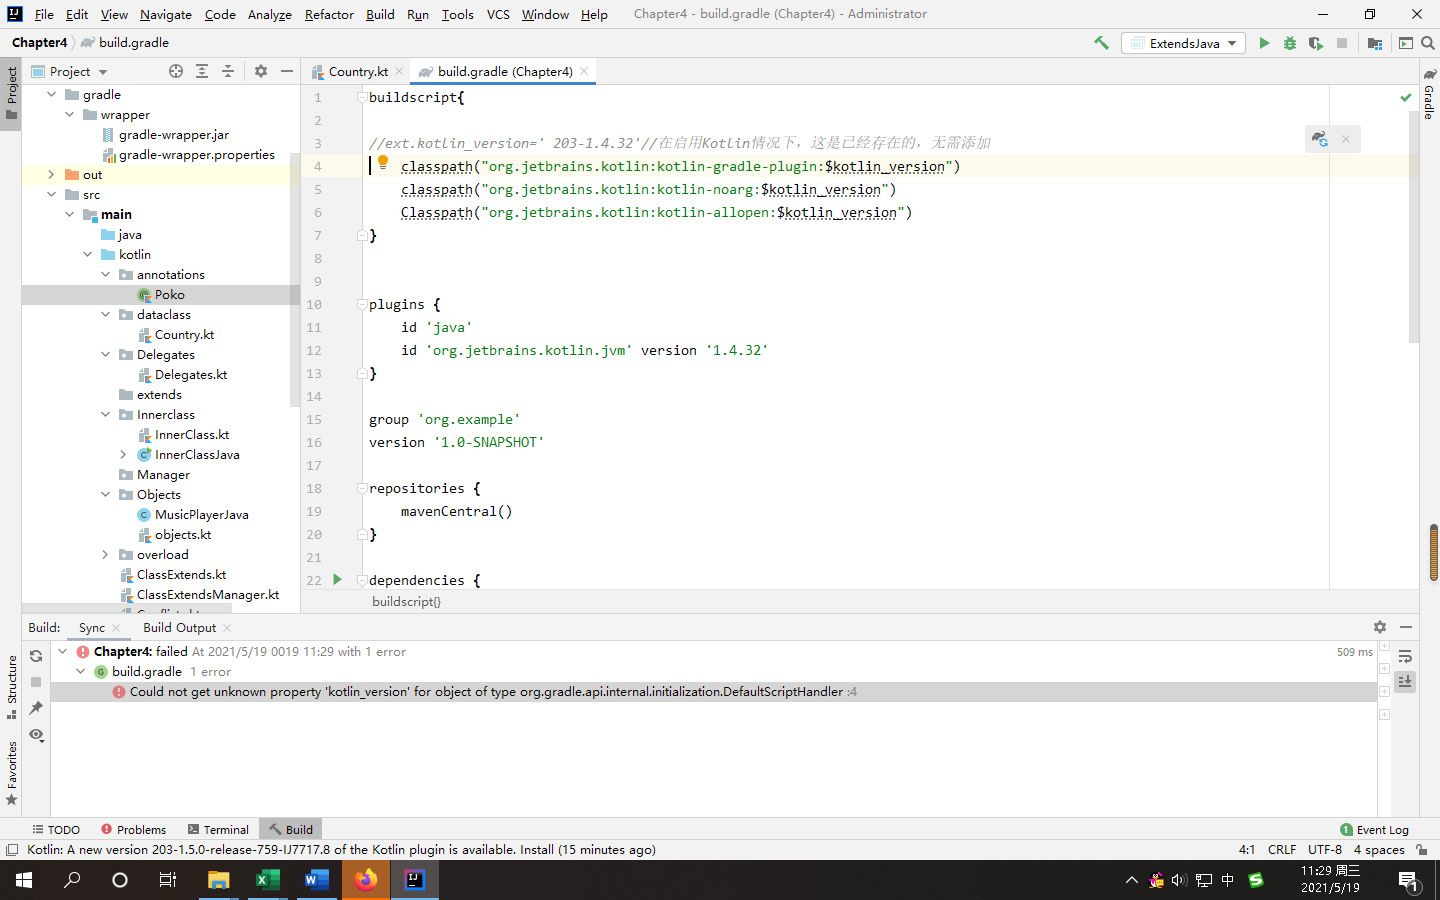Viewport: 1440px width, 900px height.
Task: Switch to Build Output tab
Action: click(x=179, y=627)
